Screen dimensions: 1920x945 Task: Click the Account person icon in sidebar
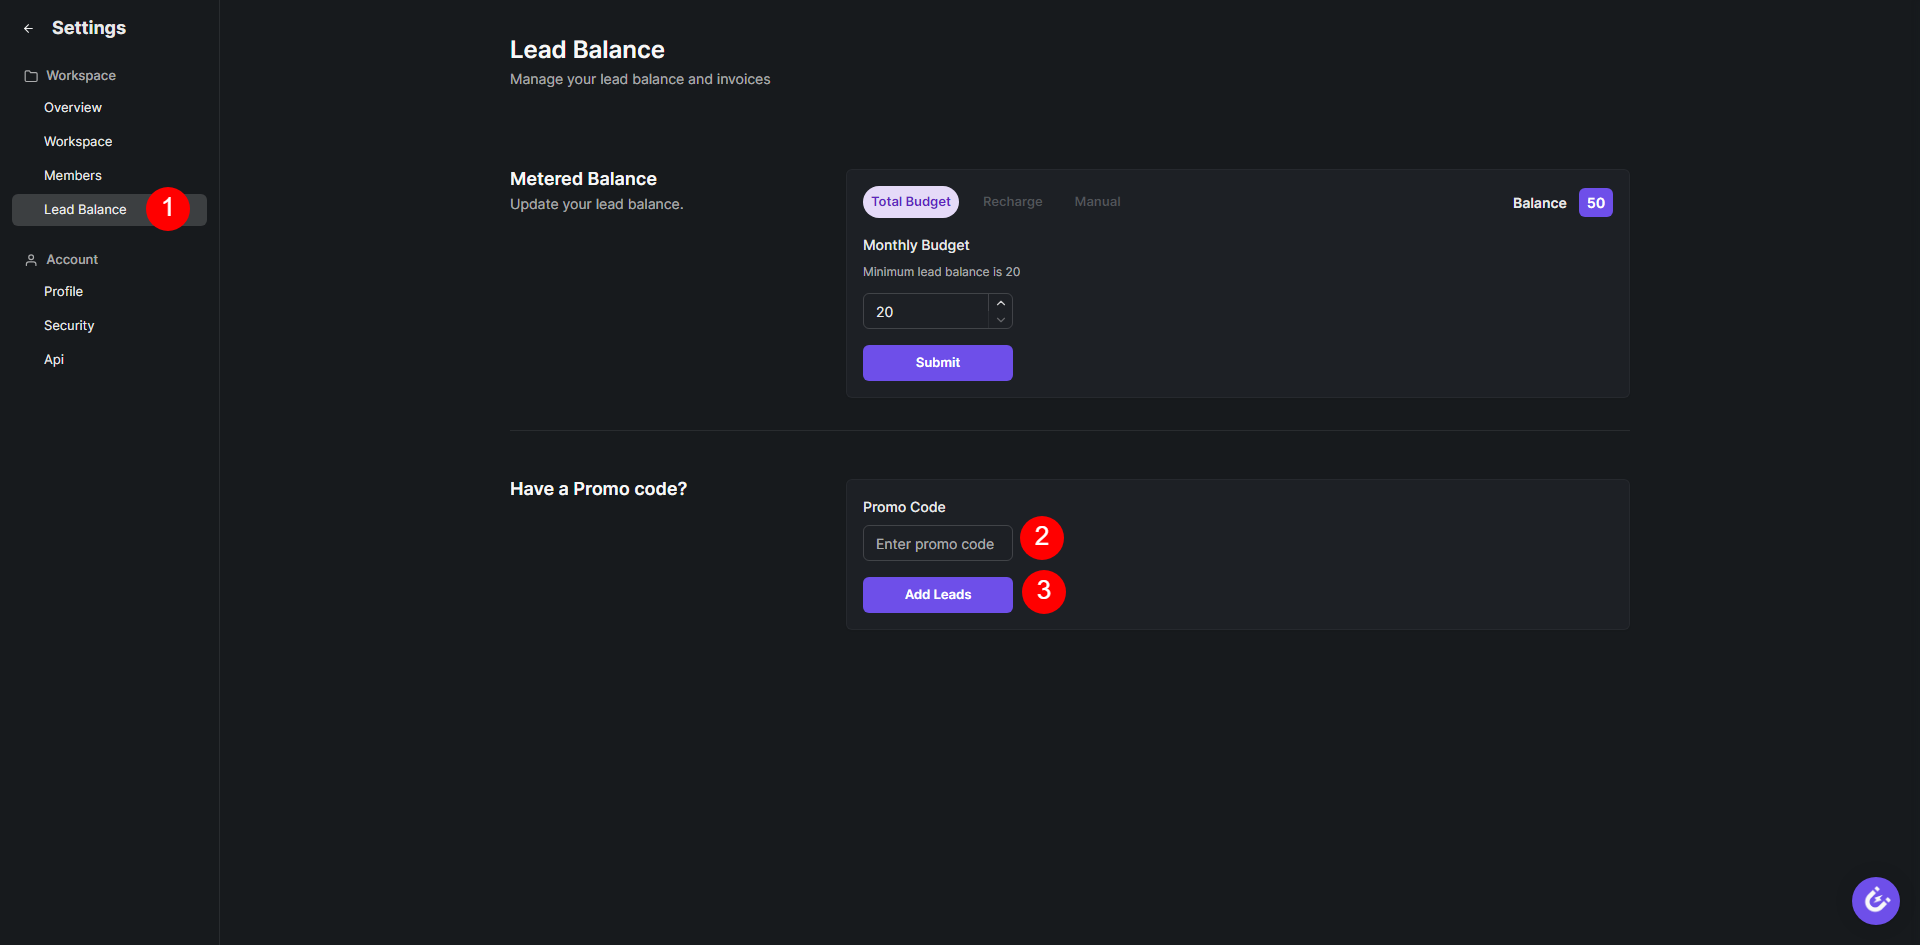click(31, 260)
